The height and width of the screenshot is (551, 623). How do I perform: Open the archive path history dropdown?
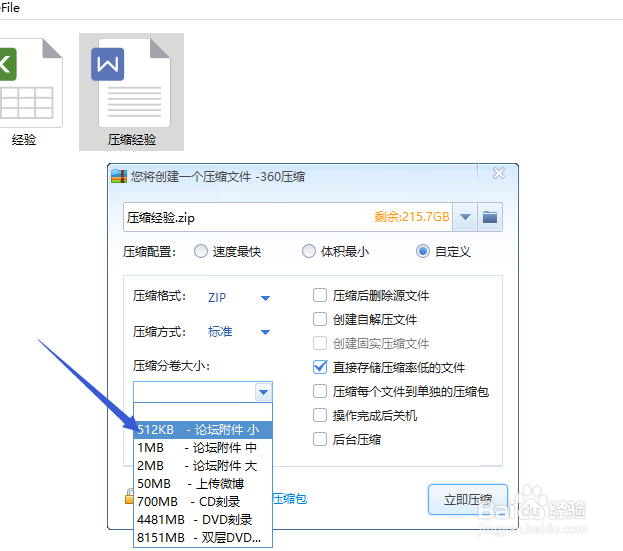click(x=465, y=217)
